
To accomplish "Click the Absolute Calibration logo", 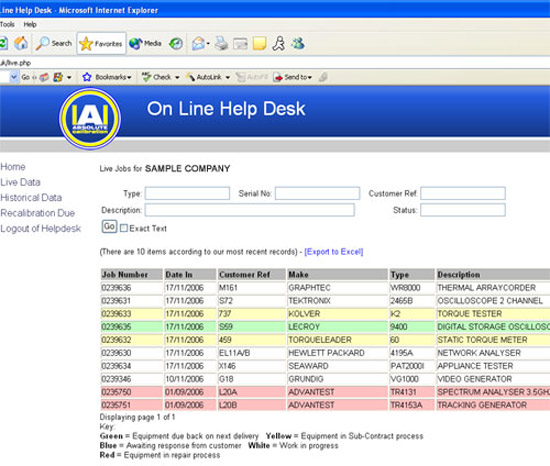I will tap(90, 119).
